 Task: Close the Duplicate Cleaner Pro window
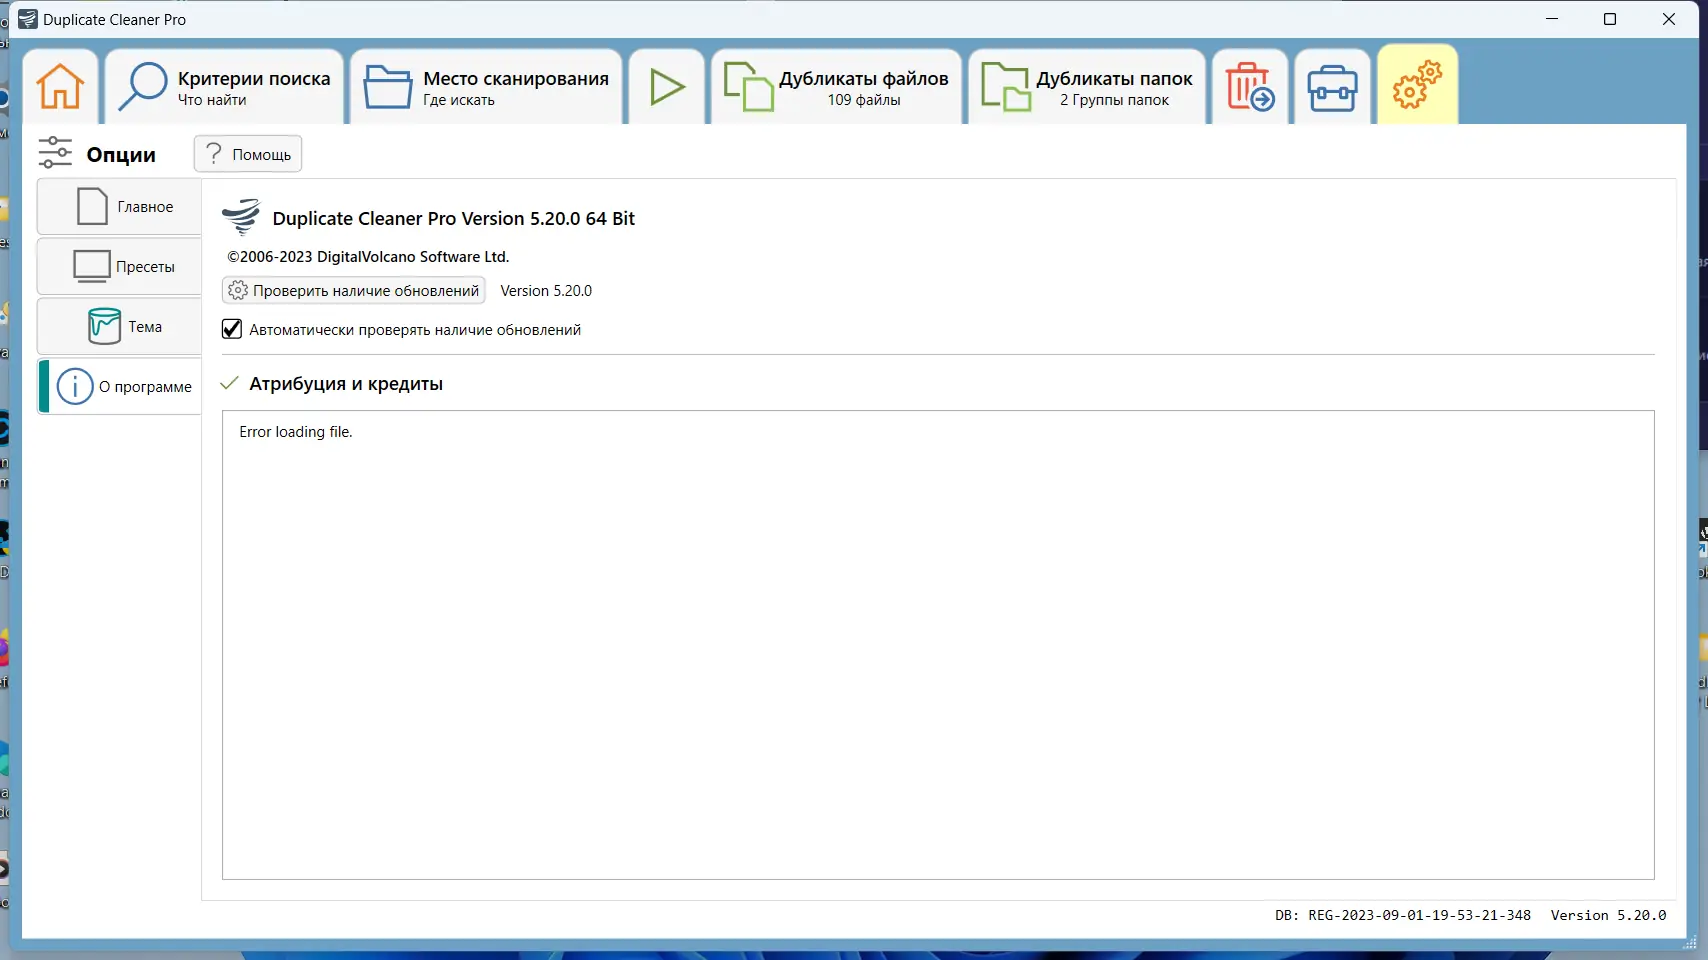click(1669, 19)
